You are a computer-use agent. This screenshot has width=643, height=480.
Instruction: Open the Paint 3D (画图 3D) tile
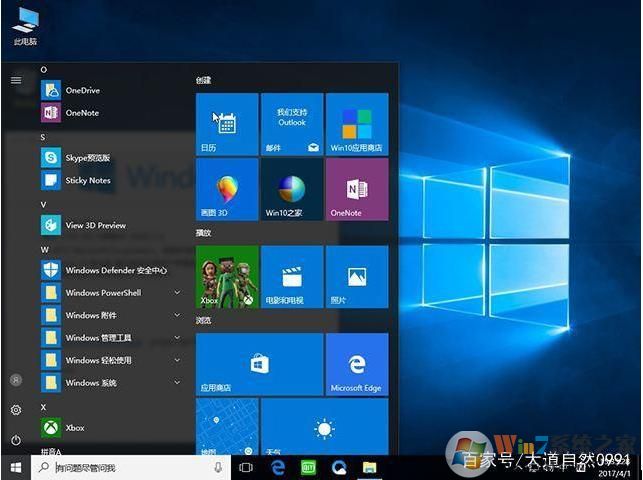(x=226, y=189)
